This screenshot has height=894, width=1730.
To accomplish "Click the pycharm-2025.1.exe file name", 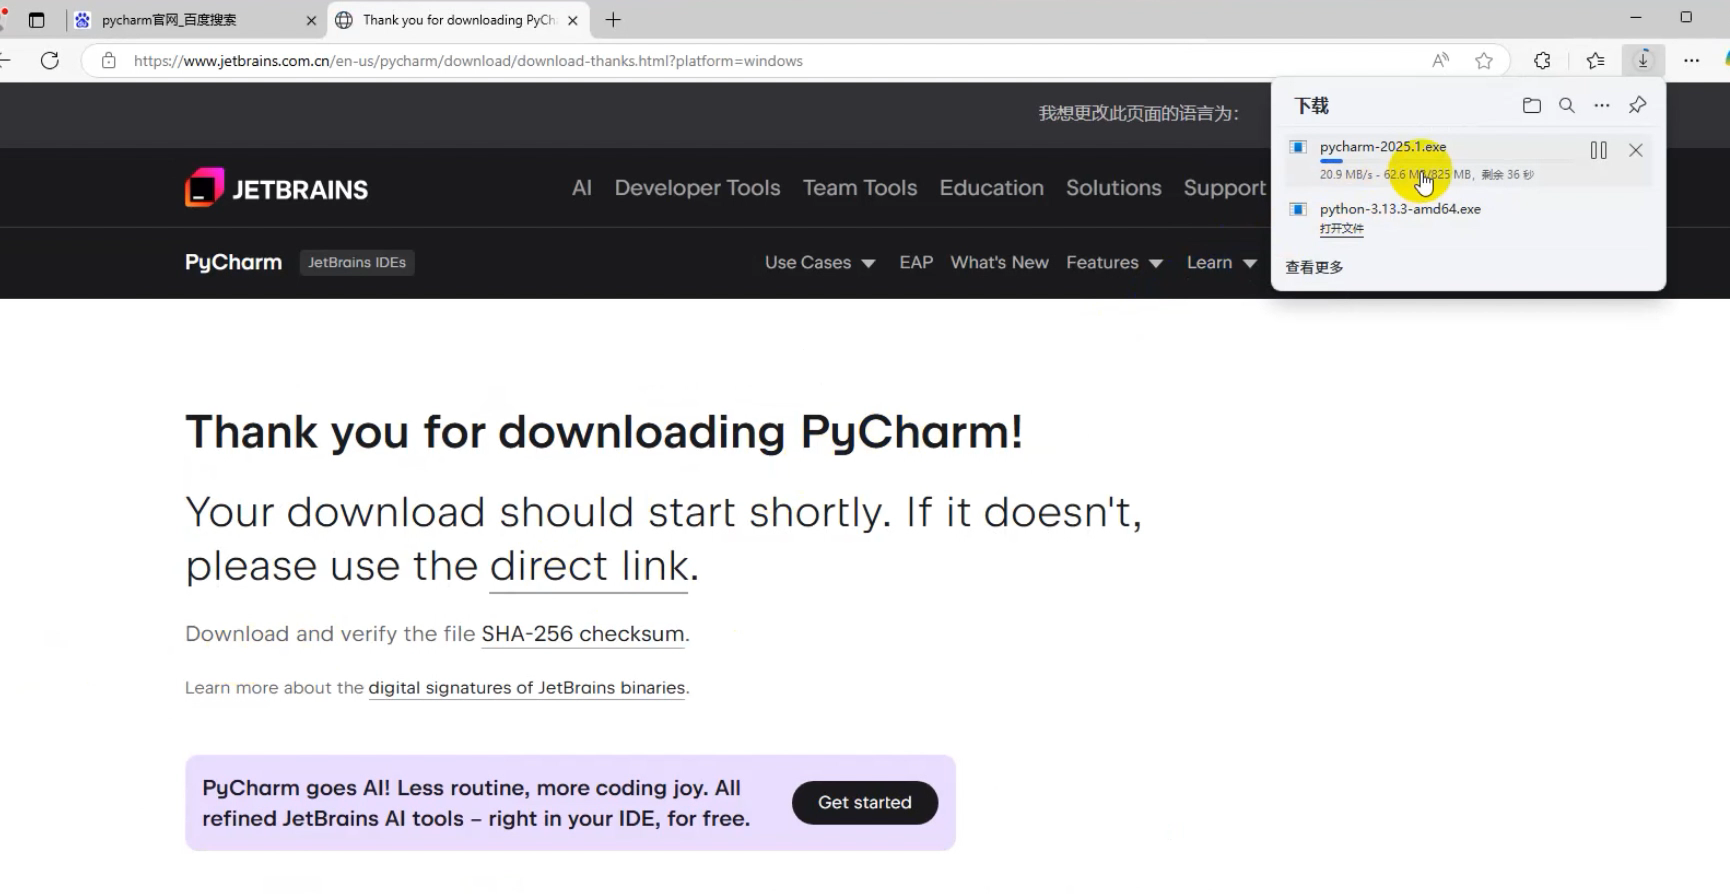I will click(1383, 147).
